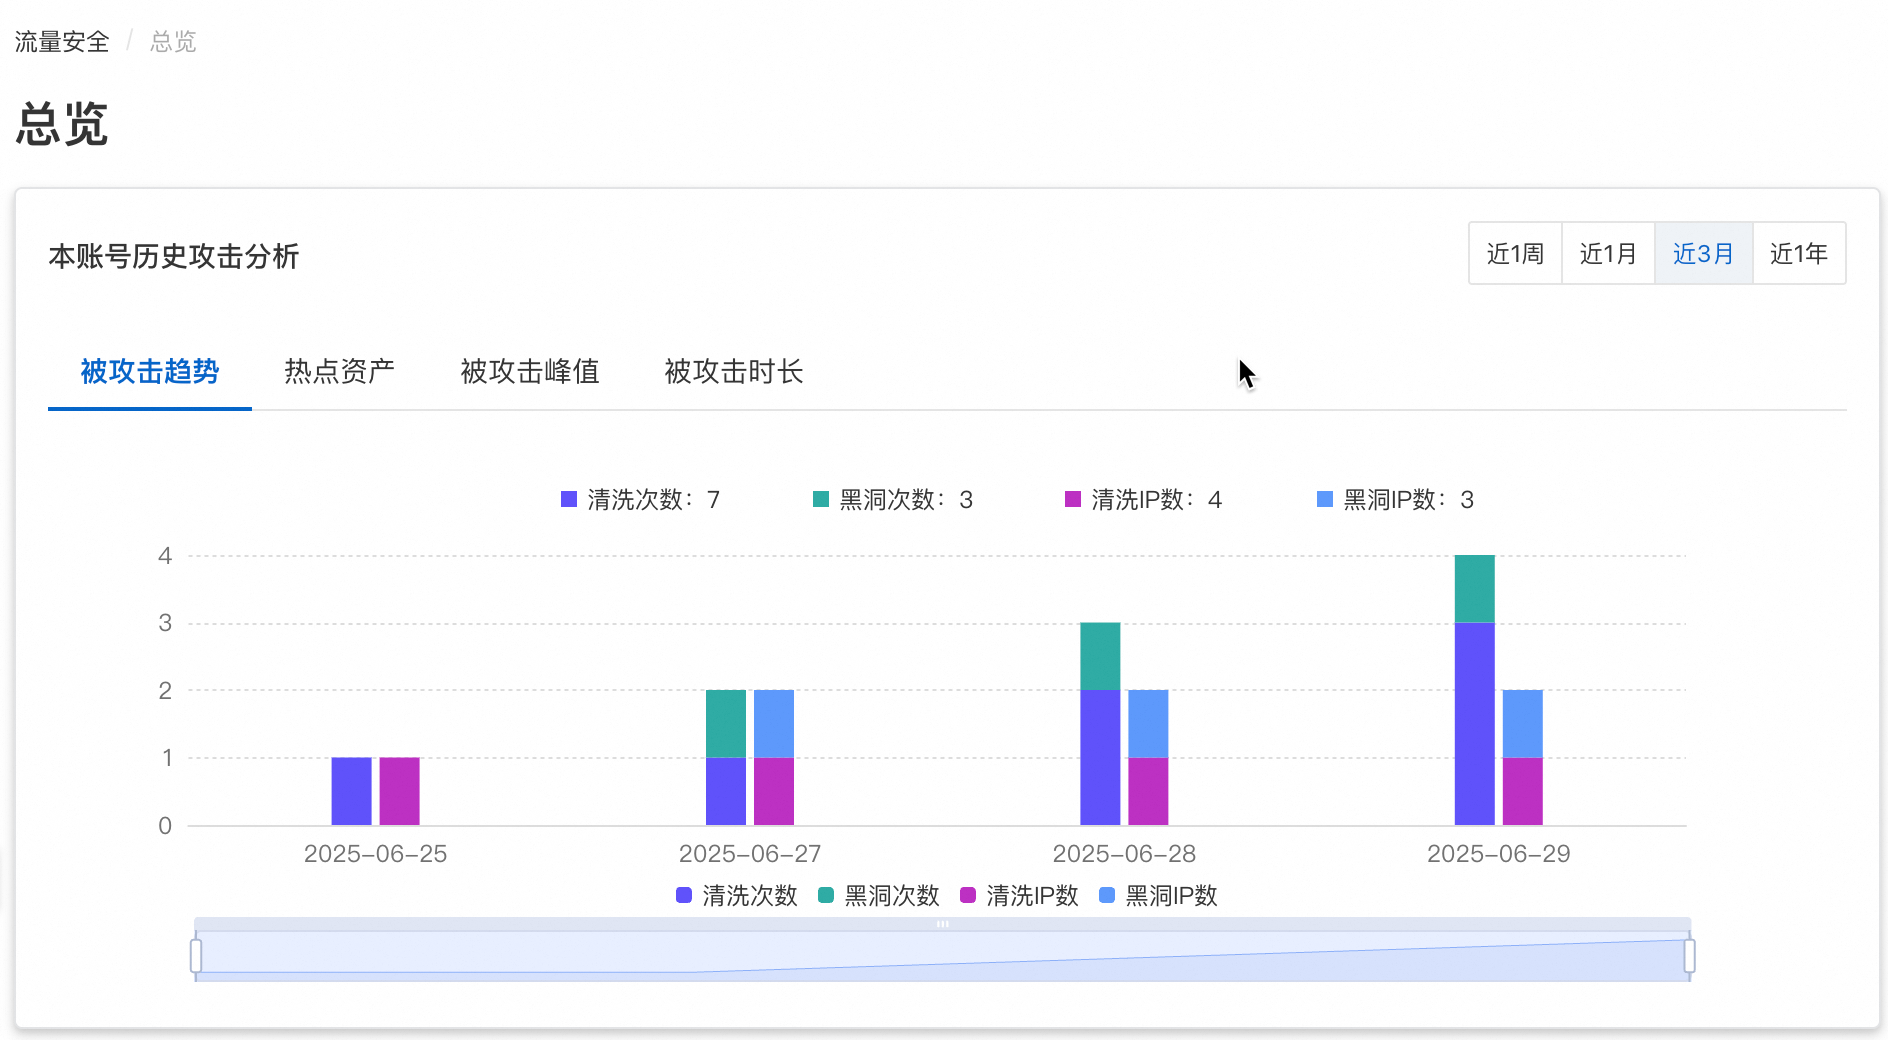Click the 2025-06-29 axis label

click(x=1499, y=854)
